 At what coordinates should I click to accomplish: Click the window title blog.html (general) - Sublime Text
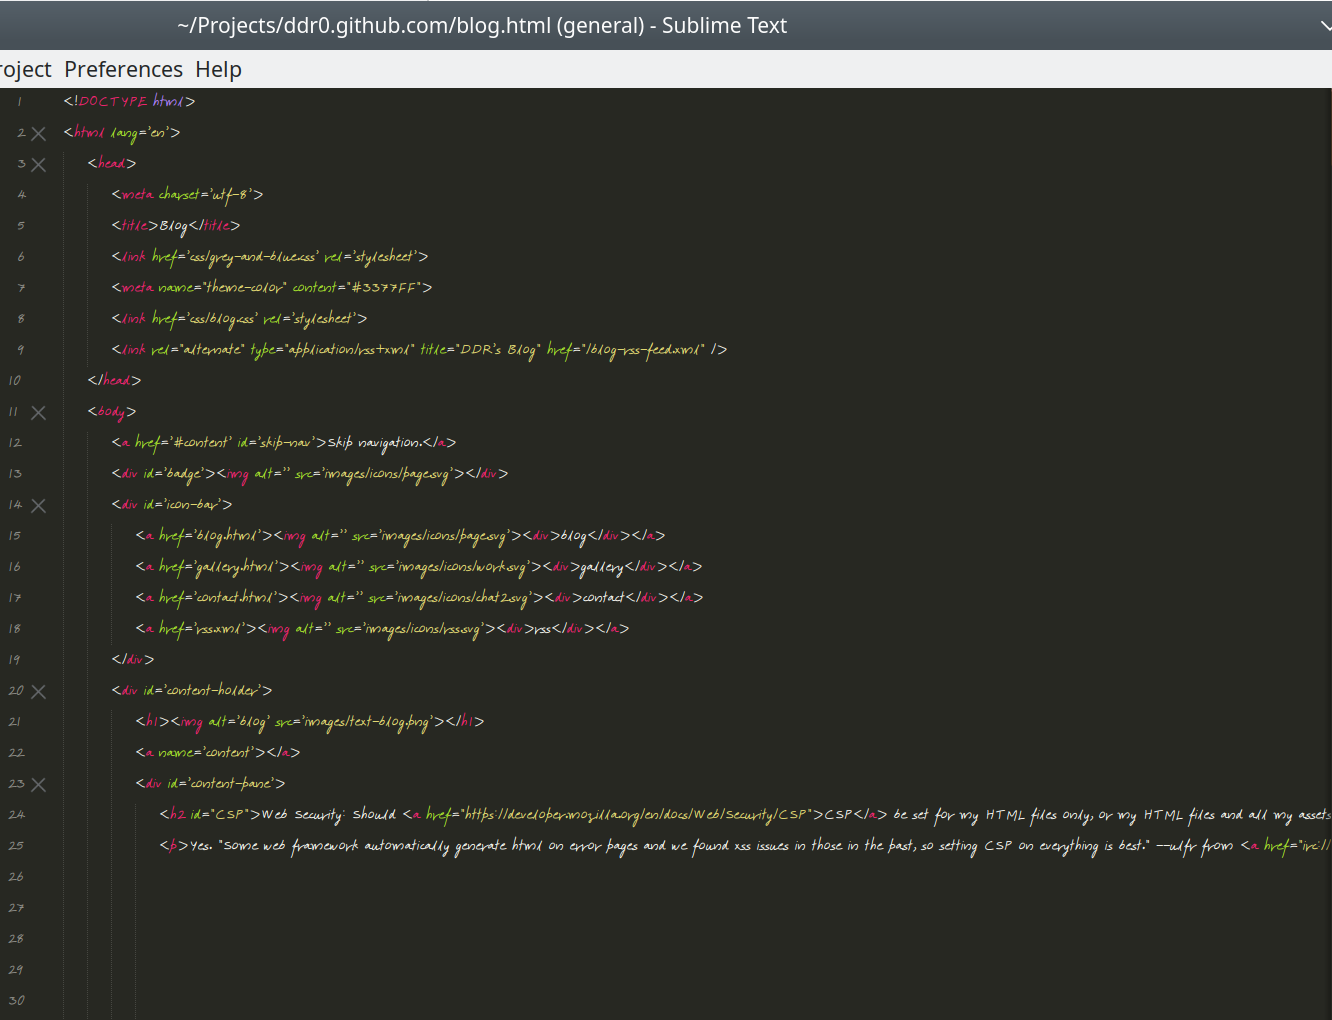(x=482, y=25)
